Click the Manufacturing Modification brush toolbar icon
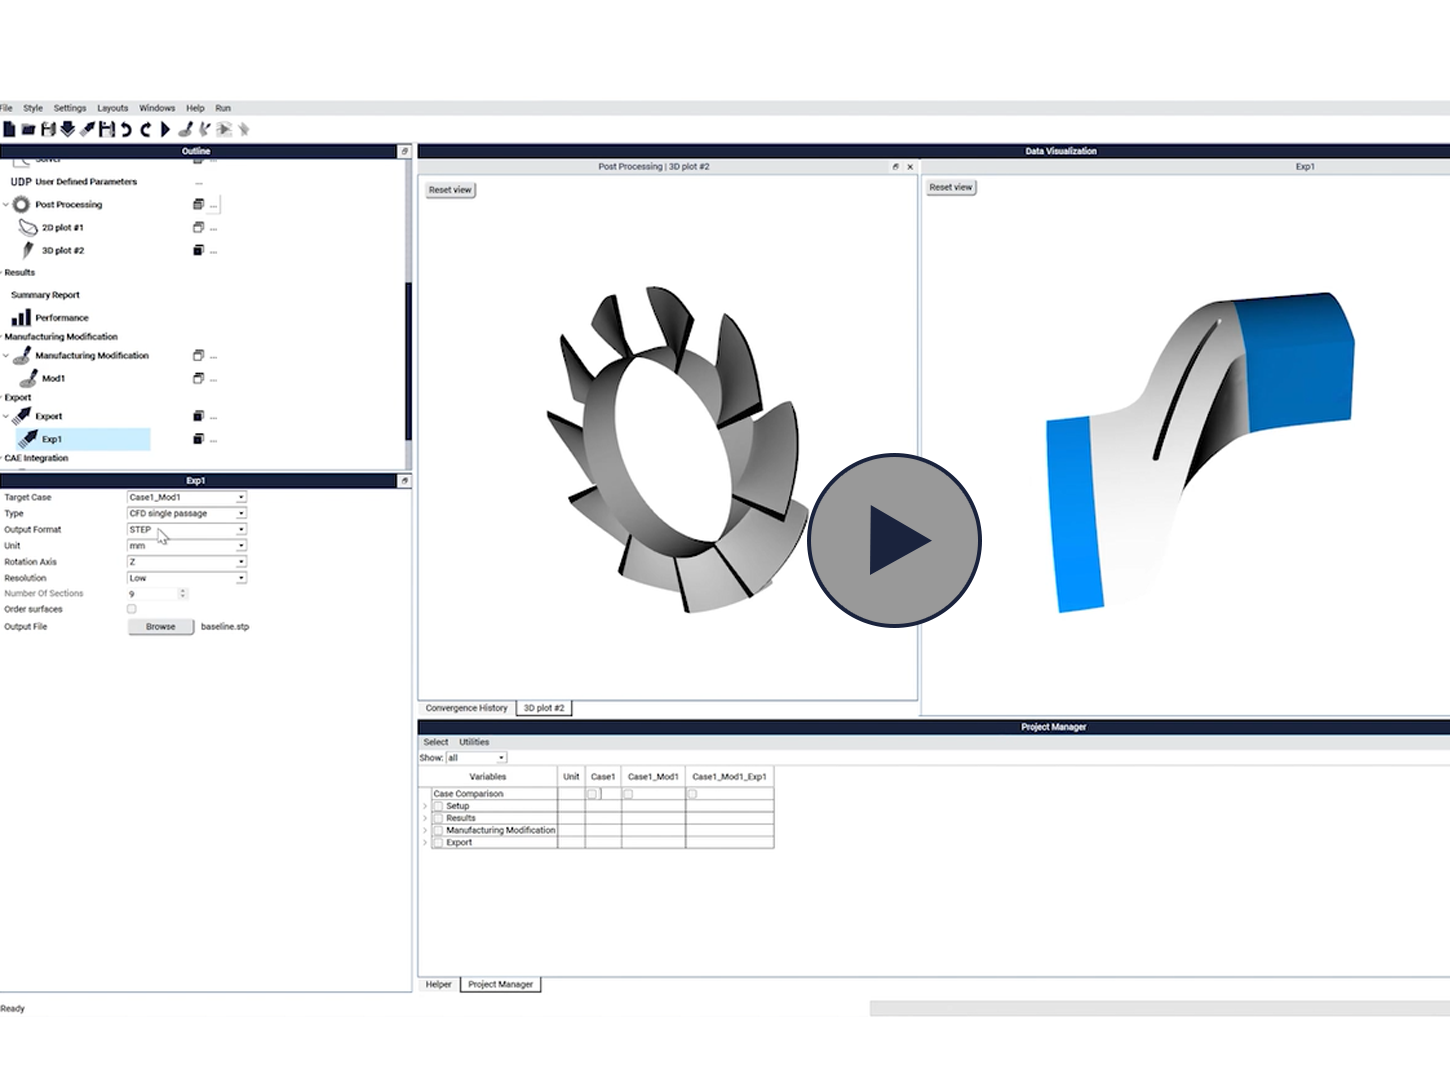 coord(185,129)
